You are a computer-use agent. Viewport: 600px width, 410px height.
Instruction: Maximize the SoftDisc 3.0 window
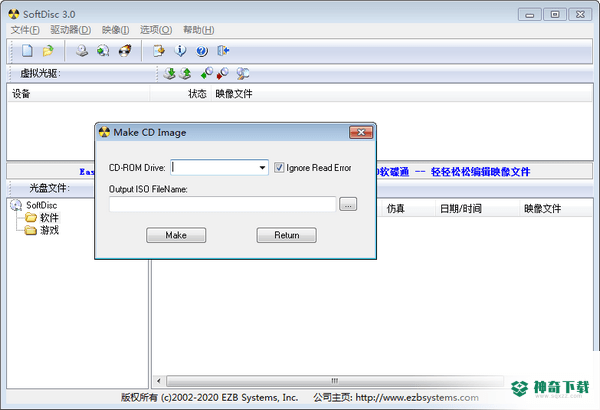(554, 15)
